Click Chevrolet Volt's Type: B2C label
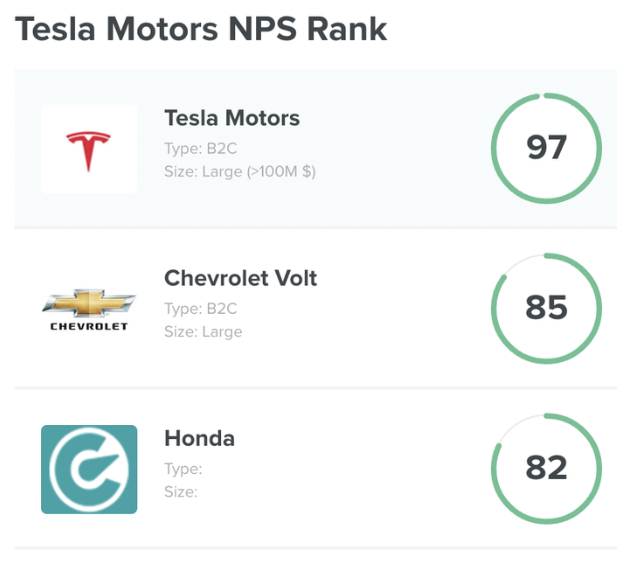The height and width of the screenshot is (562, 636). (x=200, y=309)
